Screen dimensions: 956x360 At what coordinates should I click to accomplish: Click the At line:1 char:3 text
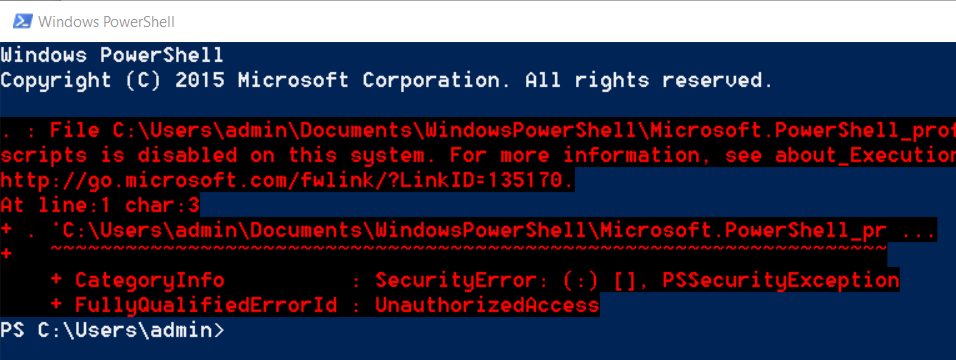click(100, 206)
